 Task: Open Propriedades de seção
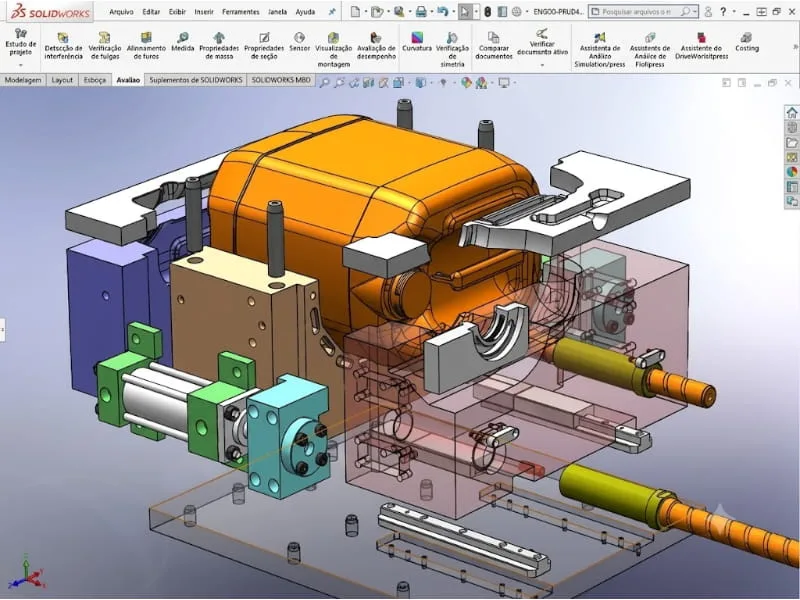[x=264, y=45]
